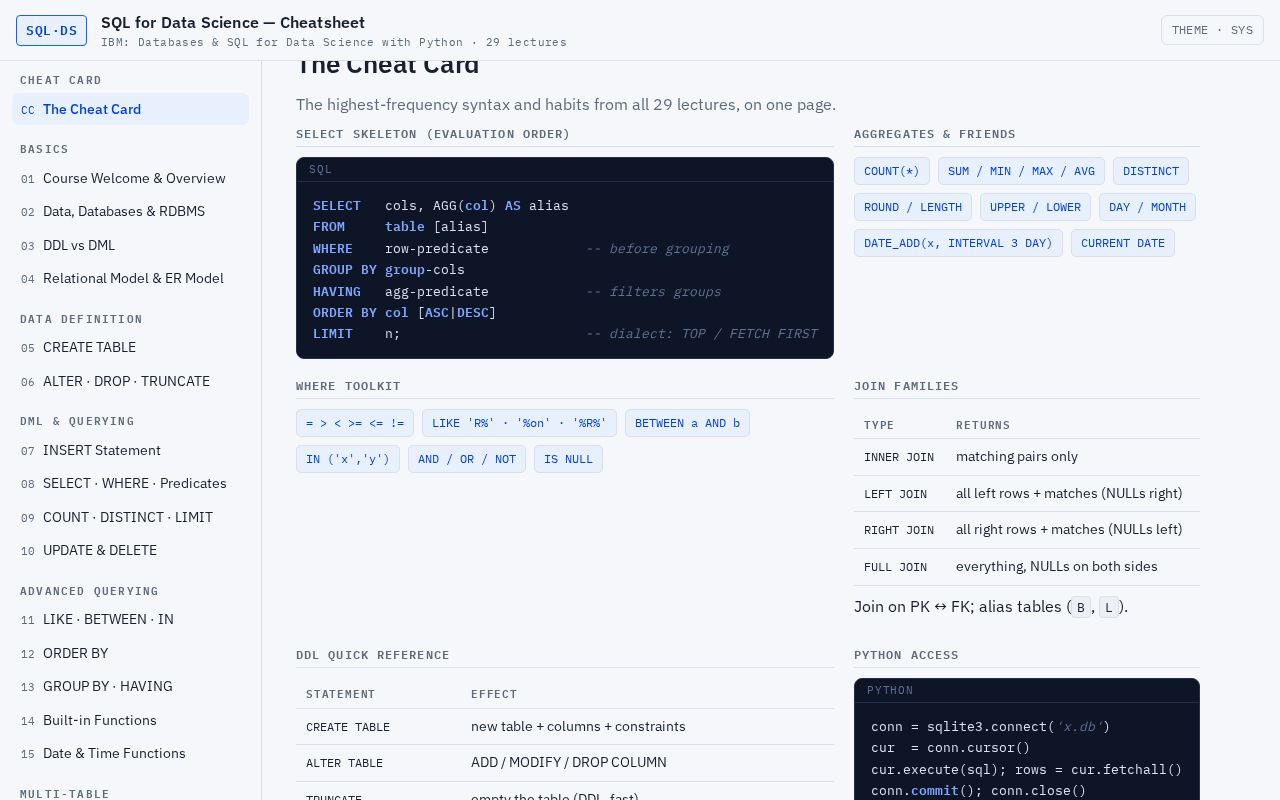Select the DAY / MONTH chip
Image resolution: width=1280 pixels, height=800 pixels.
(x=1147, y=207)
